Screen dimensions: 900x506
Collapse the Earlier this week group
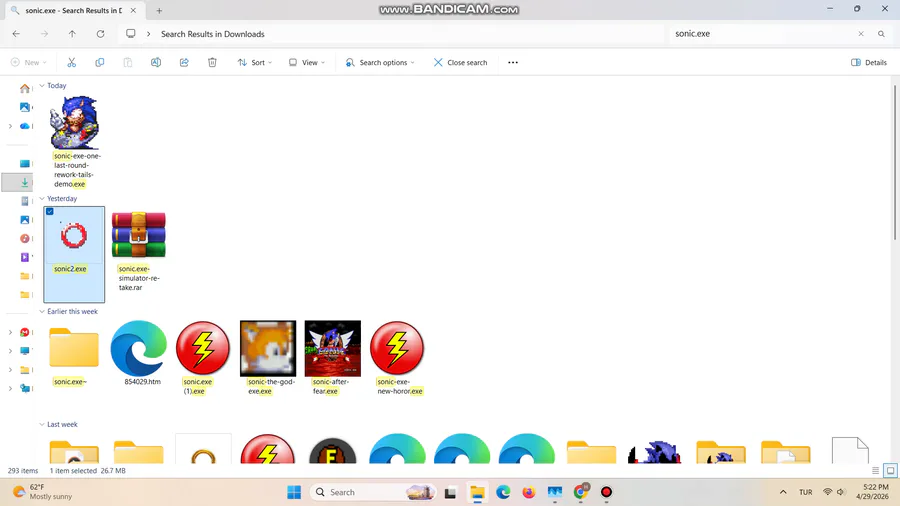[42, 312]
